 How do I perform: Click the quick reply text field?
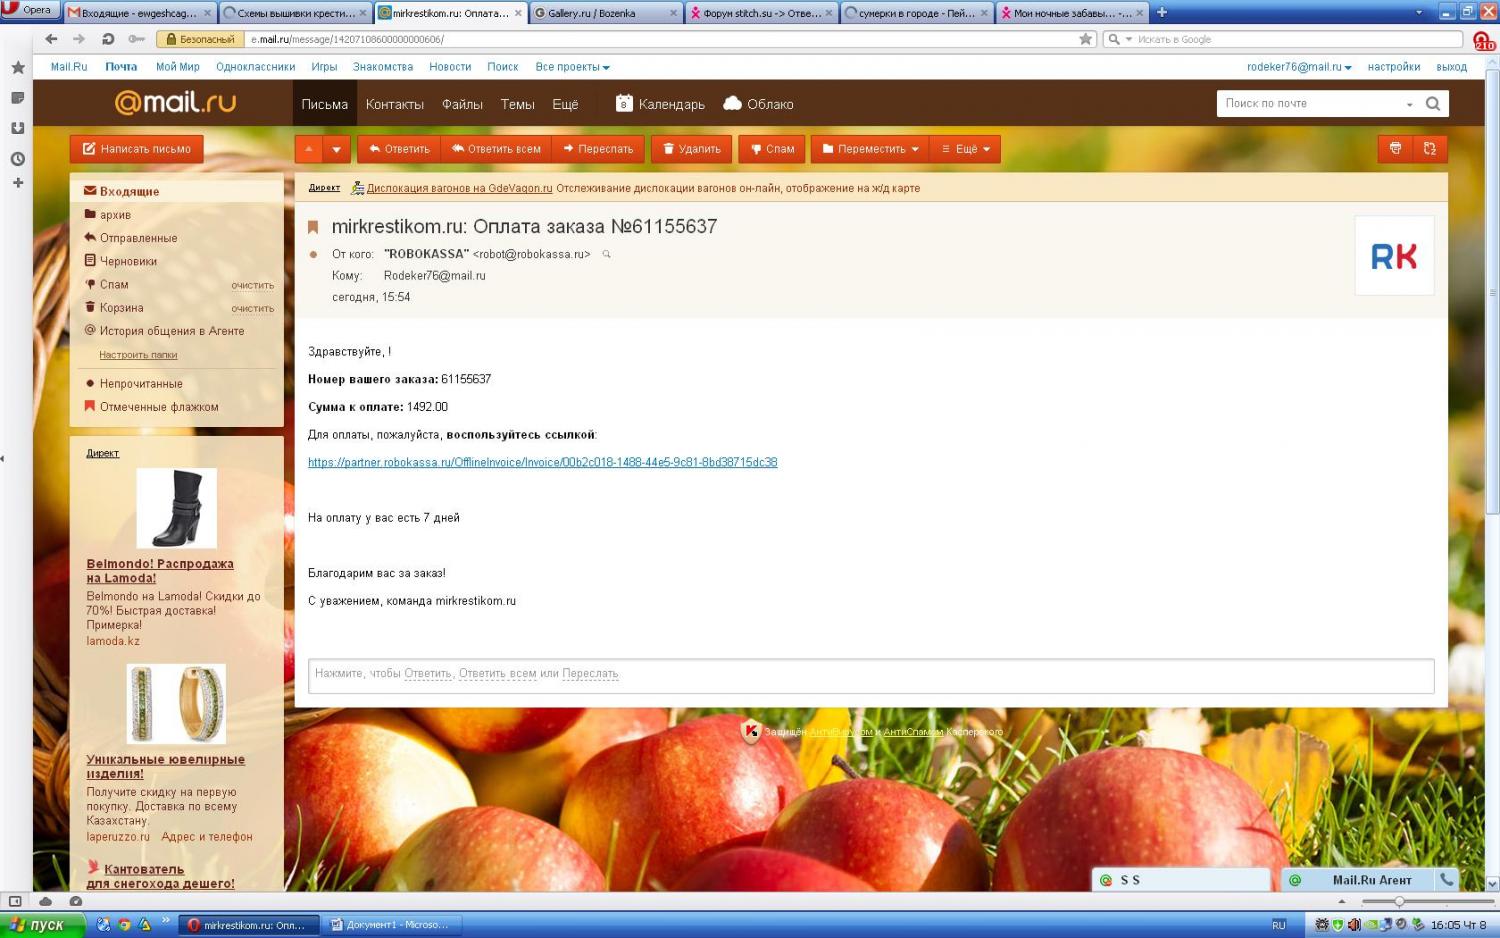[x=870, y=674]
